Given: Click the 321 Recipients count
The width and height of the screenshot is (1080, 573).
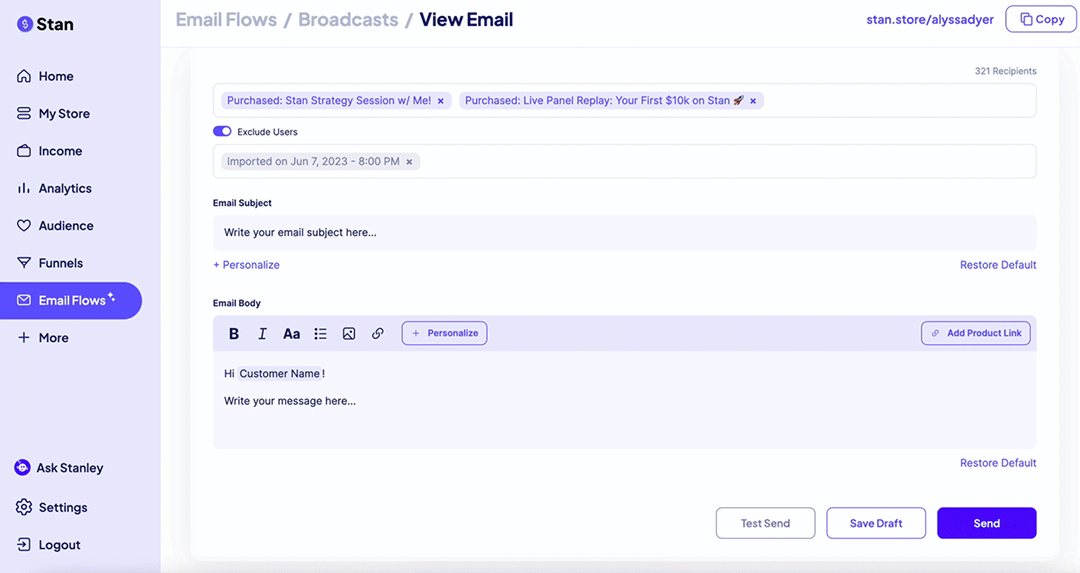Looking at the screenshot, I should tap(1005, 71).
